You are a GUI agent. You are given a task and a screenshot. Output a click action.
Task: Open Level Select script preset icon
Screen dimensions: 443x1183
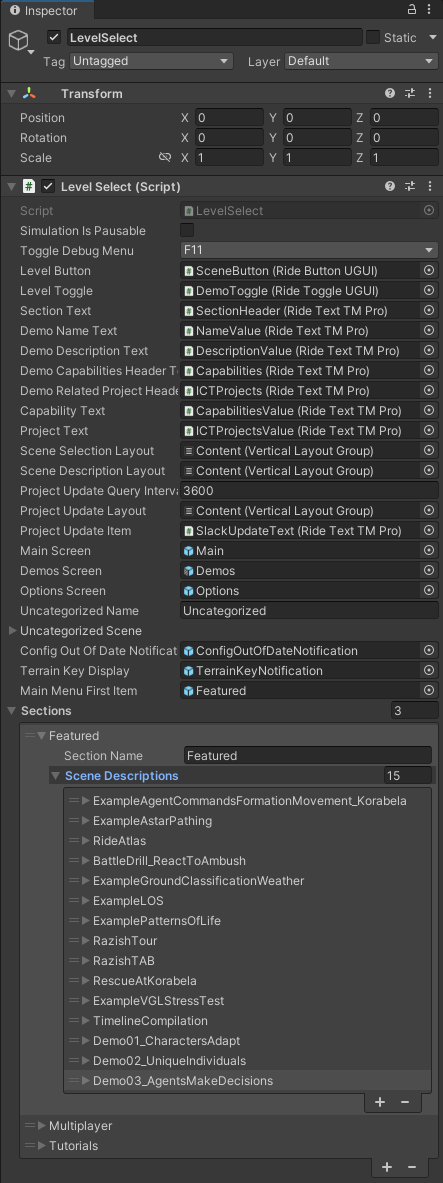click(x=410, y=186)
